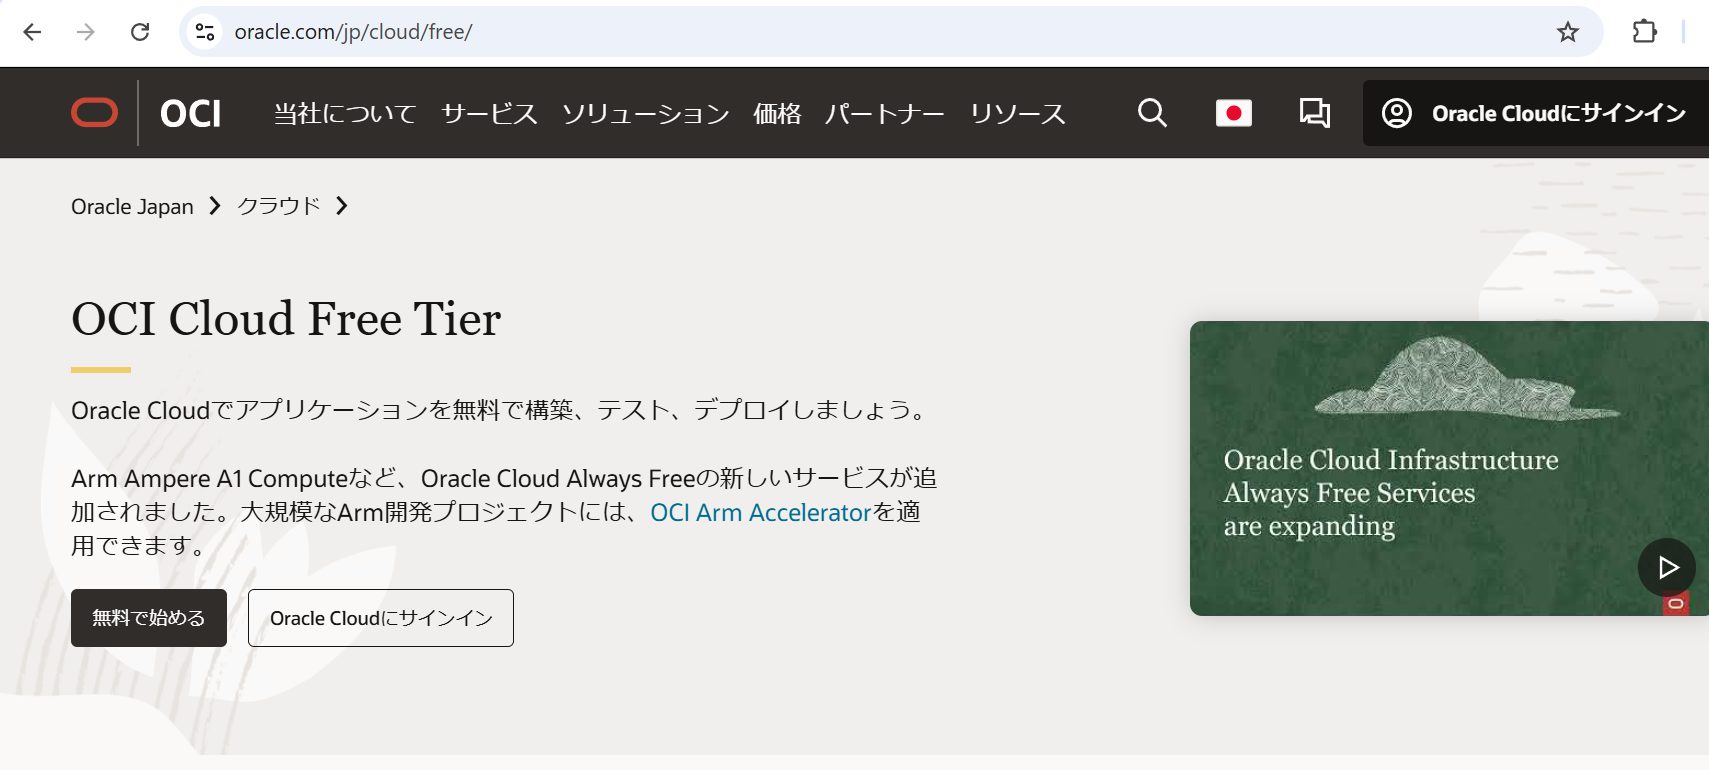Open the green Oracle Cloud Infrastructure video thumbnail
1709x770 pixels.
tap(1449, 468)
